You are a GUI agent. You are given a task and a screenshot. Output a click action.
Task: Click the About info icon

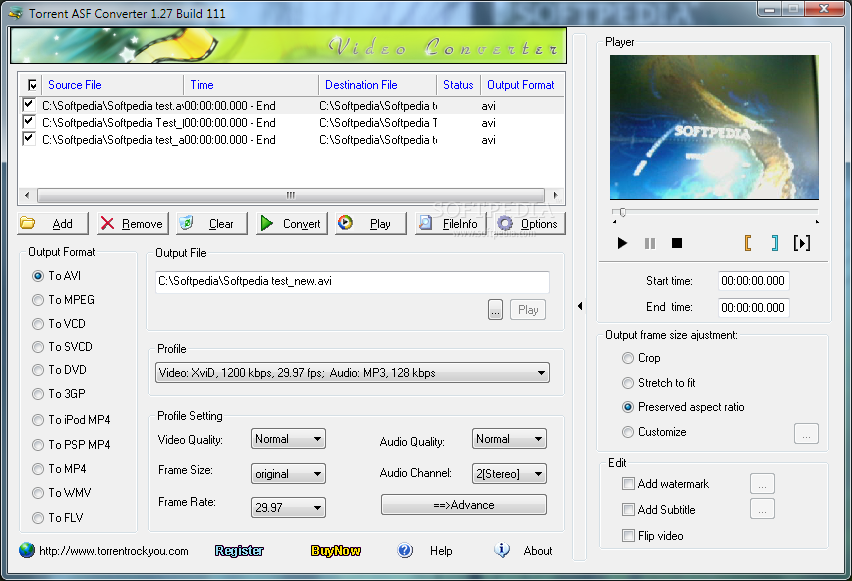tap(502, 551)
